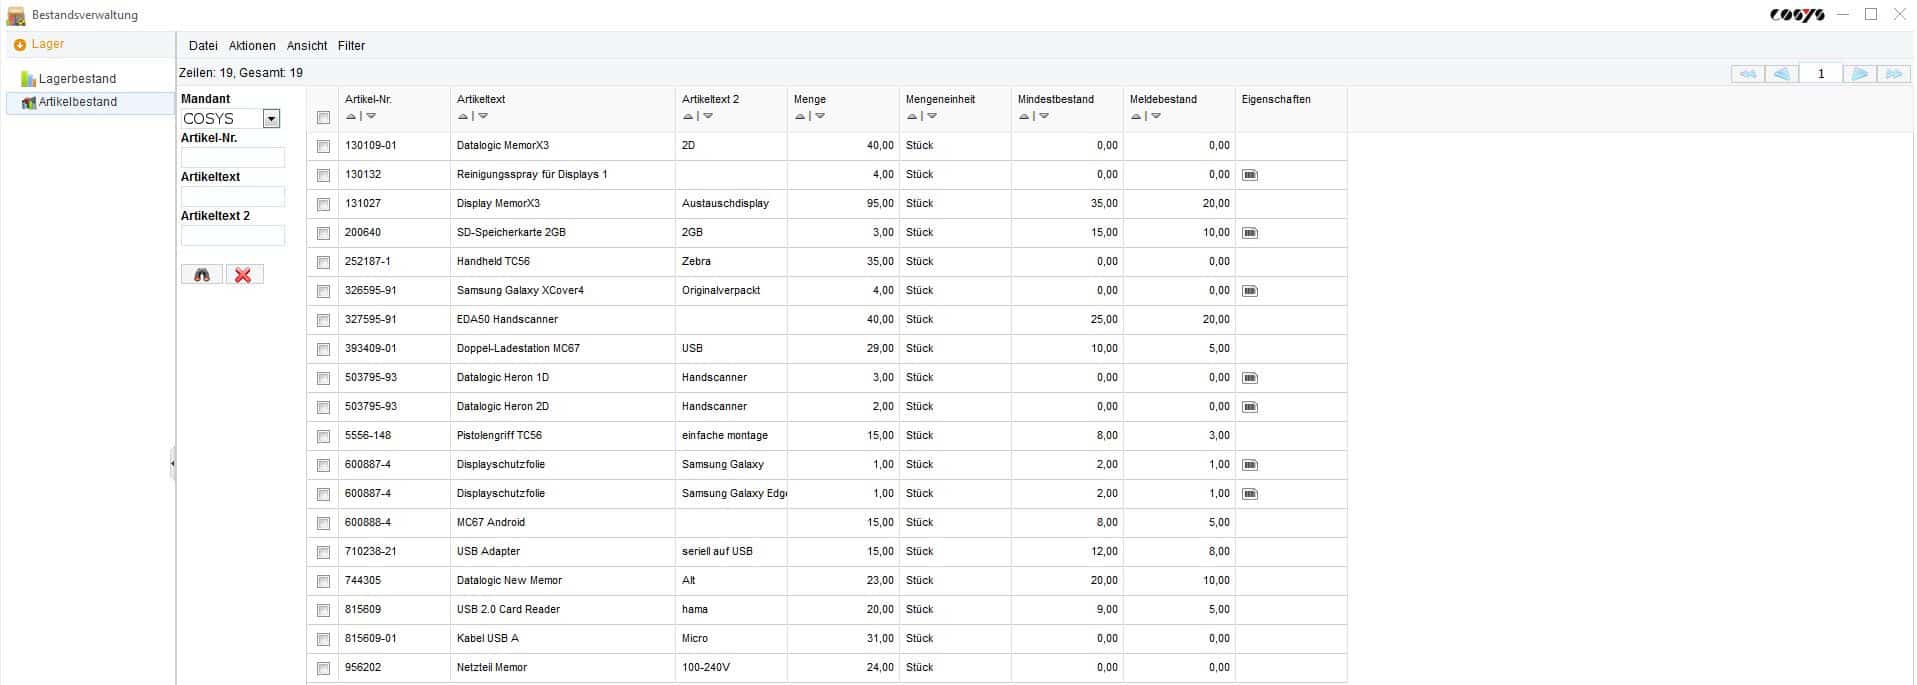Click article number 710238-21
Viewport: 1917px width, 685px height.
[371, 552]
